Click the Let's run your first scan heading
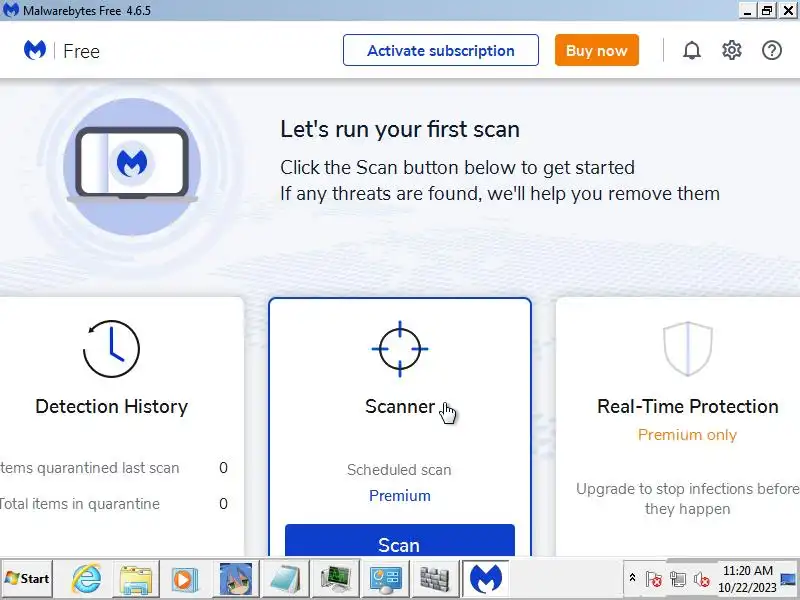The width and height of the screenshot is (800, 600). point(399,129)
